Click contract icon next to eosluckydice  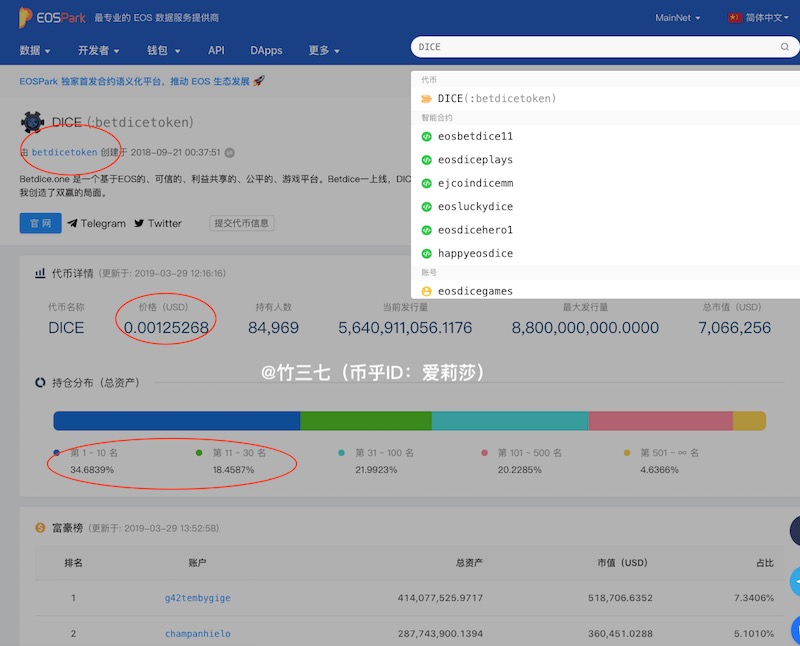click(427, 207)
